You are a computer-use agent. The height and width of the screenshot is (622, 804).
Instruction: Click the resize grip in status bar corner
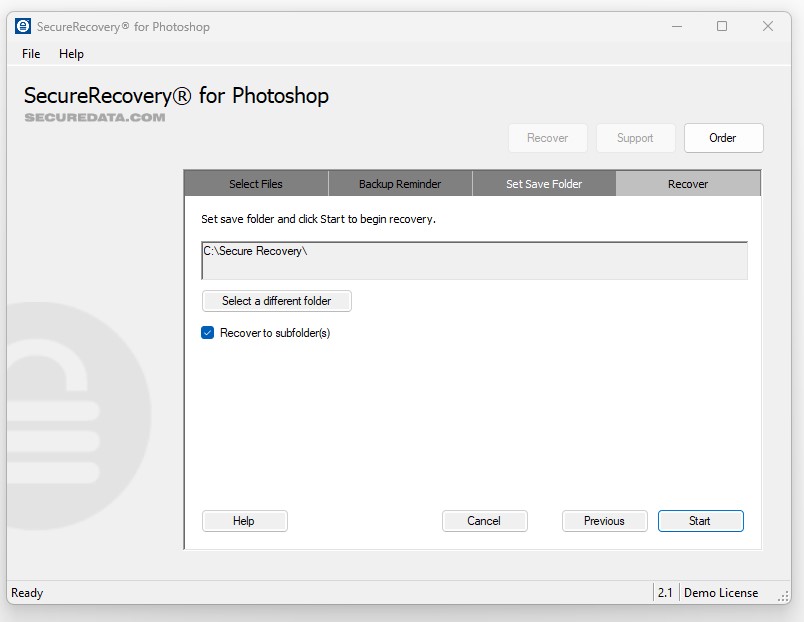click(x=783, y=595)
